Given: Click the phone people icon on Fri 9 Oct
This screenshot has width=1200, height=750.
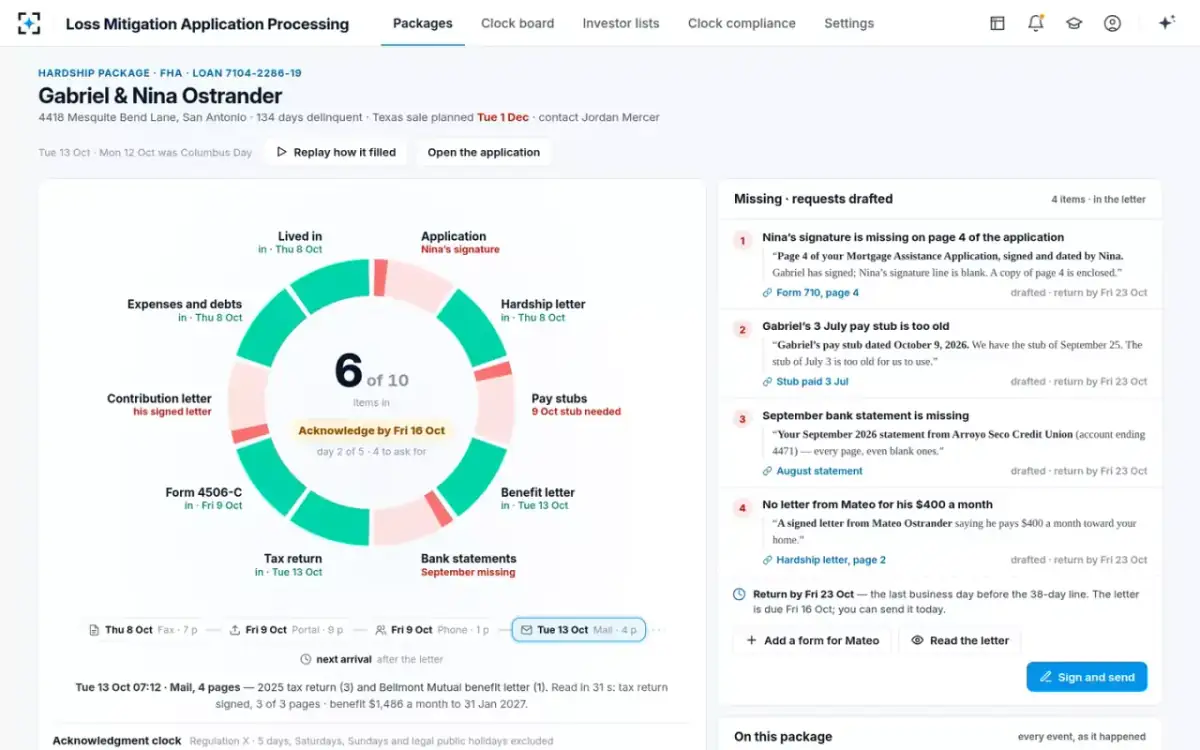Looking at the screenshot, I should pos(381,630).
